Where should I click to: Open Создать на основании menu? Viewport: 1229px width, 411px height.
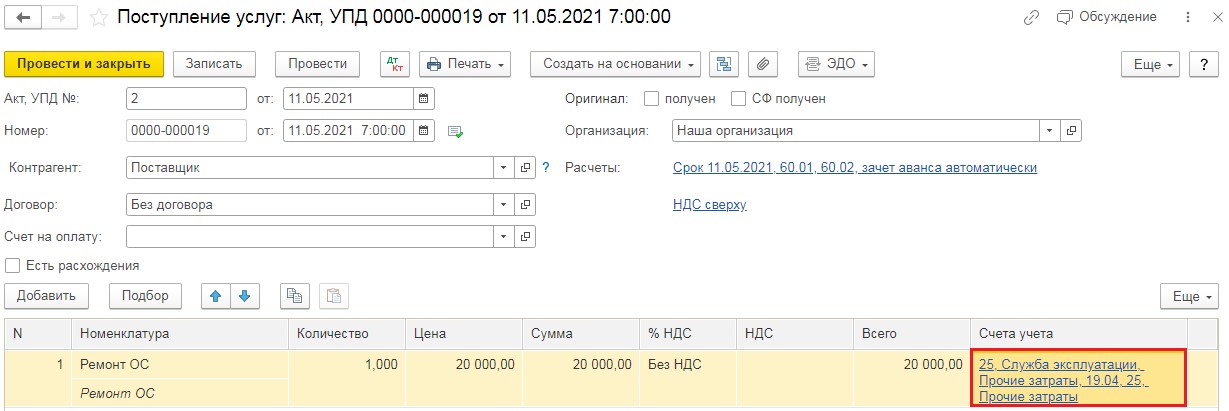pos(615,64)
